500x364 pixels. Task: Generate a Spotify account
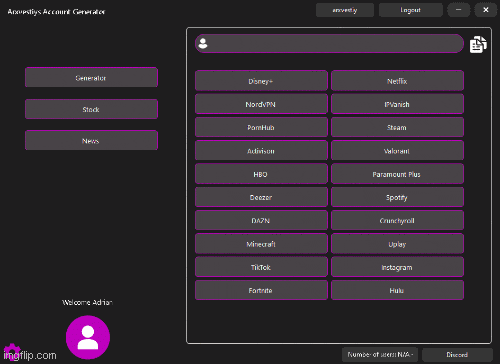(397, 197)
